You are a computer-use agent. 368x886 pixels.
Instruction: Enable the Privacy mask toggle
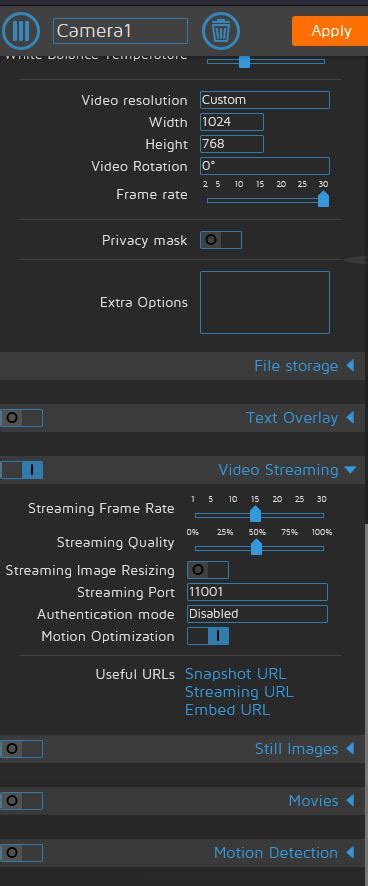(x=221, y=240)
